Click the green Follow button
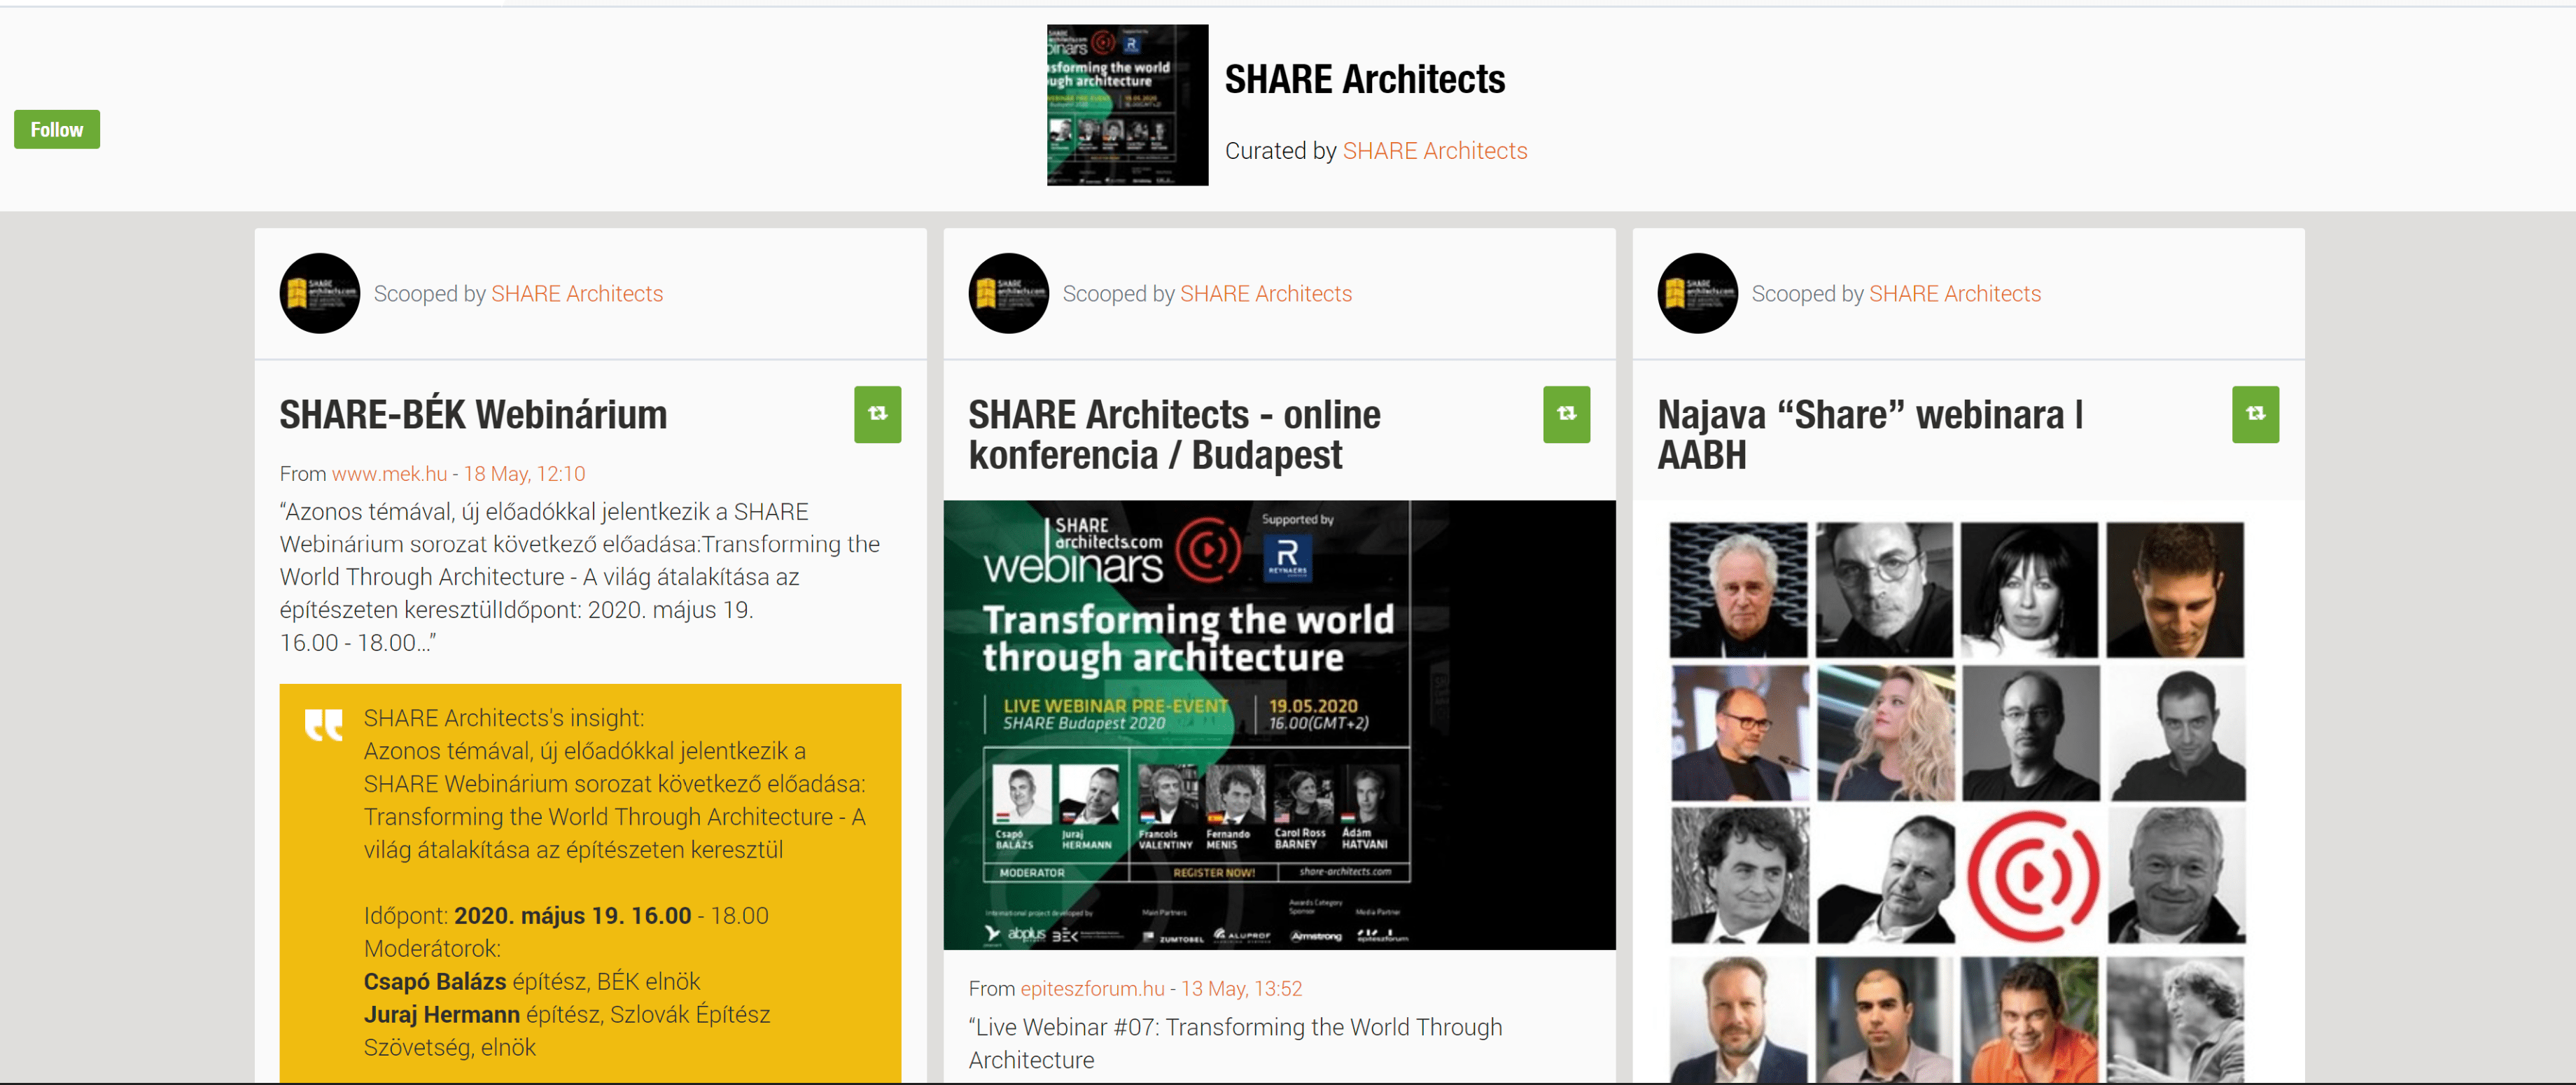The height and width of the screenshot is (1085, 2576). pos(57,129)
